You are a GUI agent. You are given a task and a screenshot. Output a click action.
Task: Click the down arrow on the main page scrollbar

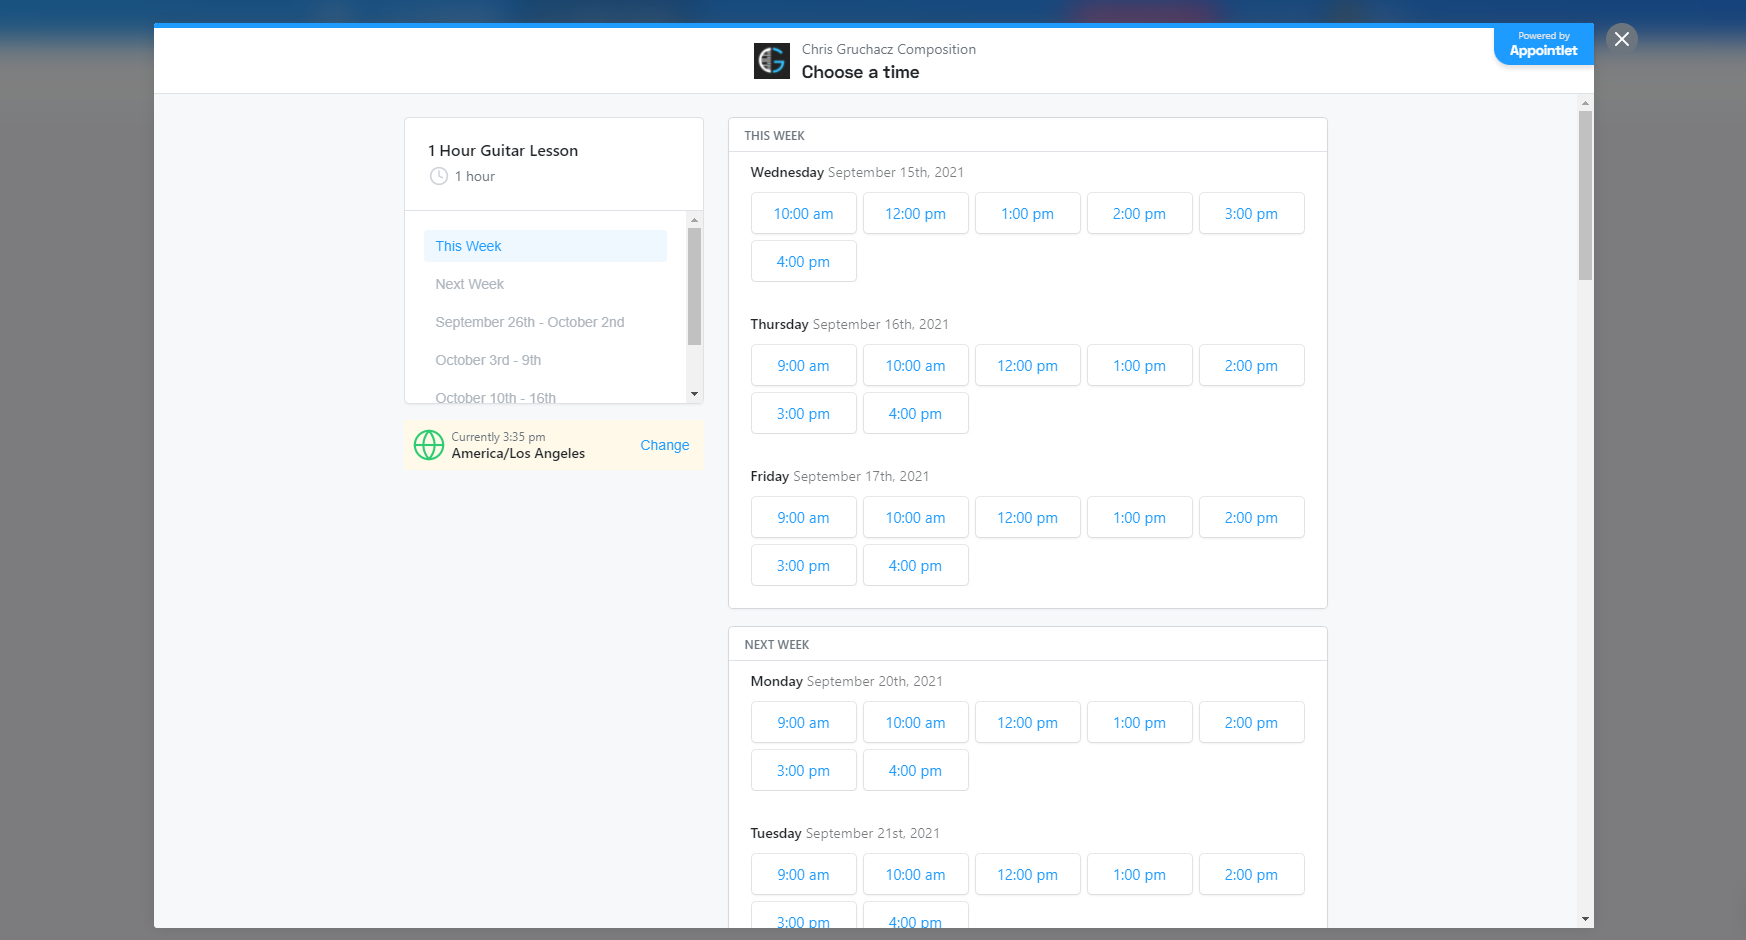pyautogui.click(x=1584, y=919)
